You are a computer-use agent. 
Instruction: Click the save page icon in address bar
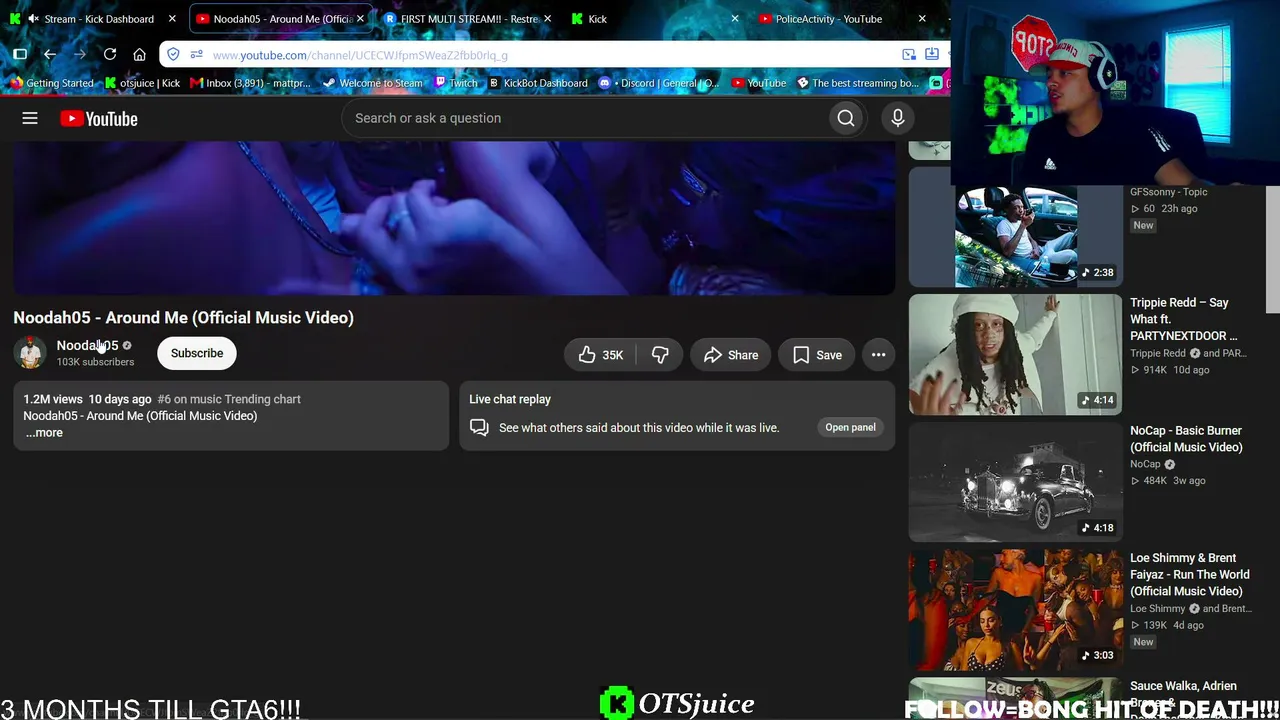click(x=932, y=54)
